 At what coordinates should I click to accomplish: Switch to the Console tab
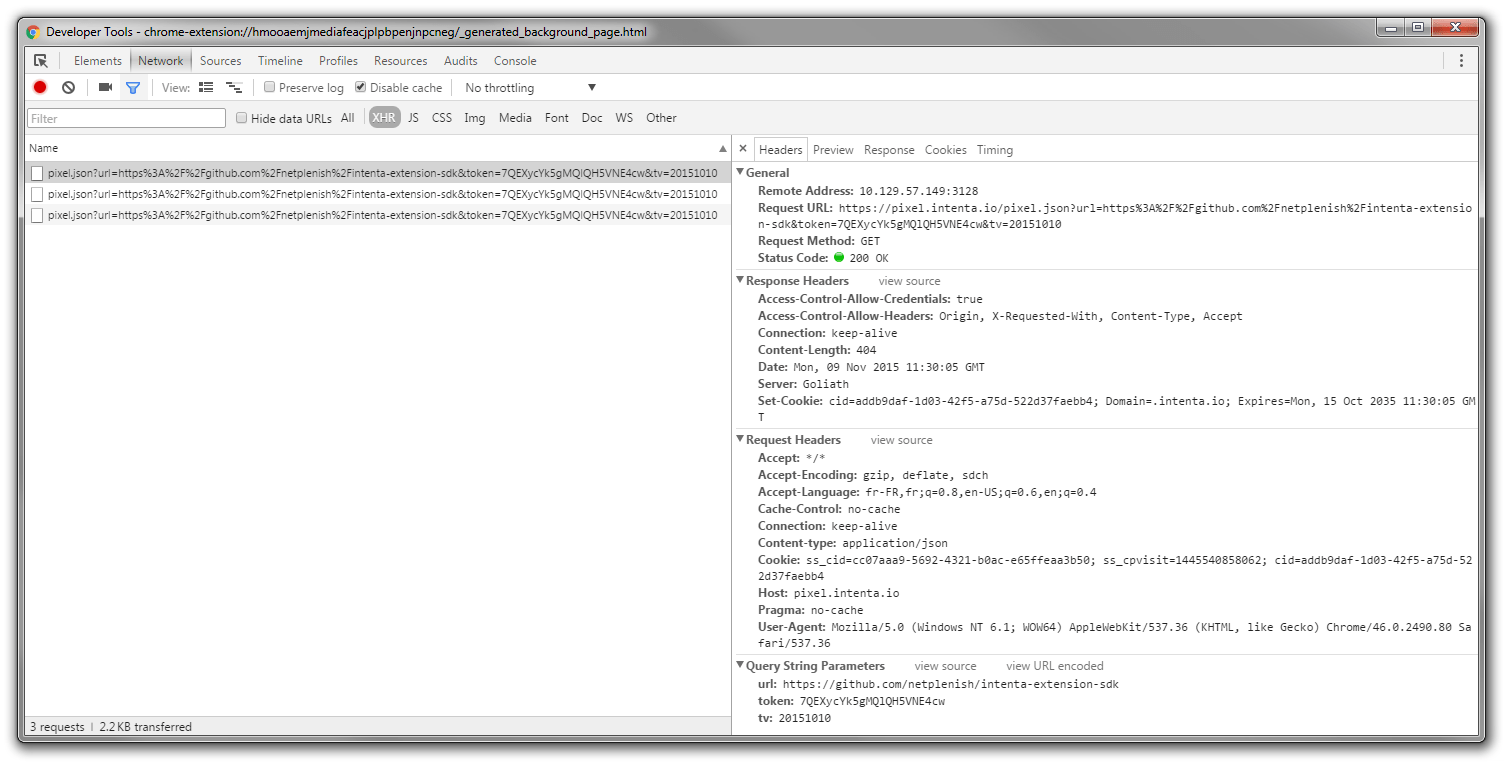pyautogui.click(x=515, y=60)
